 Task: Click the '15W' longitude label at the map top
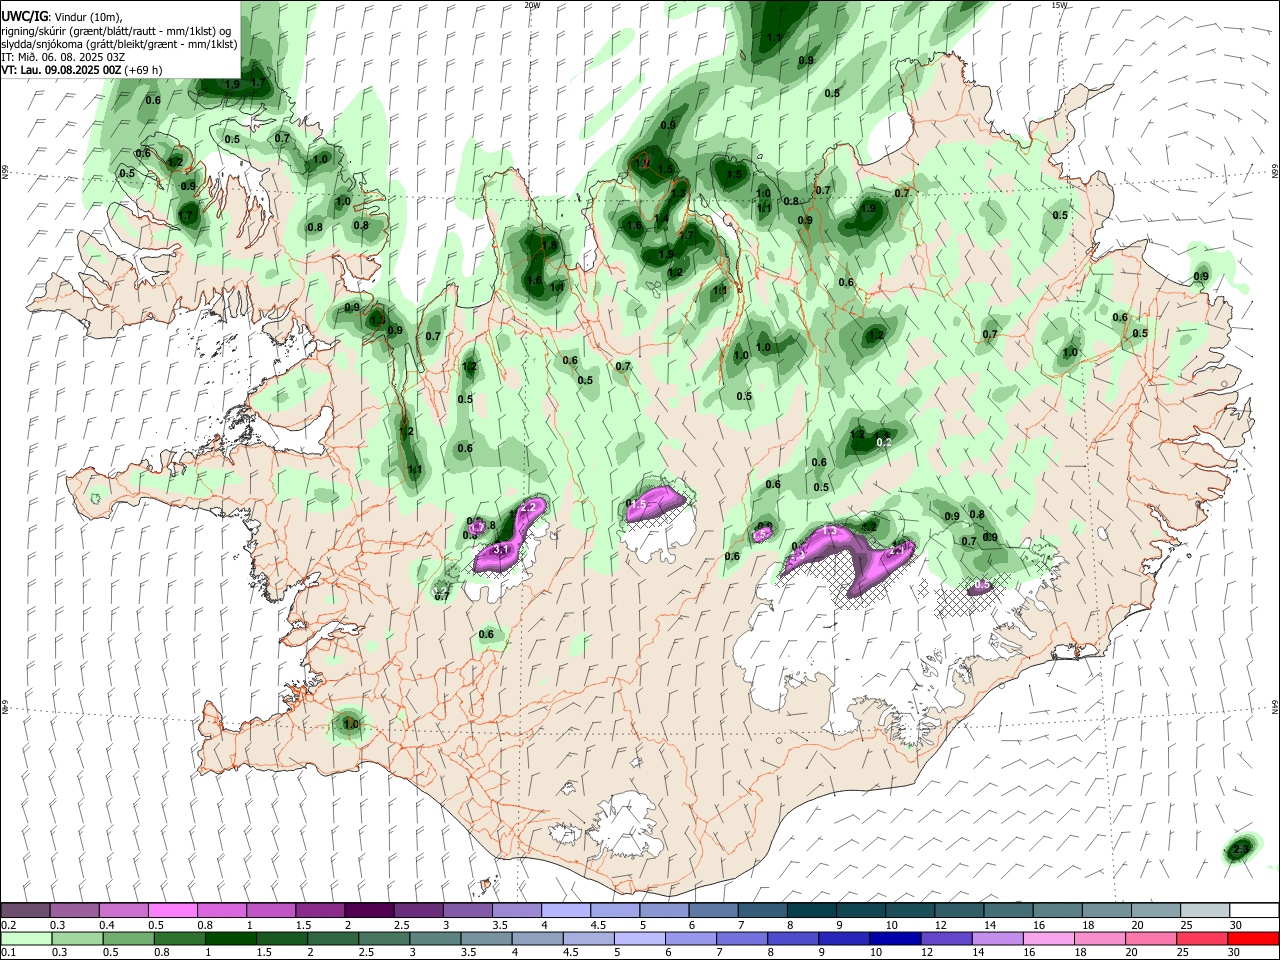click(x=1059, y=5)
